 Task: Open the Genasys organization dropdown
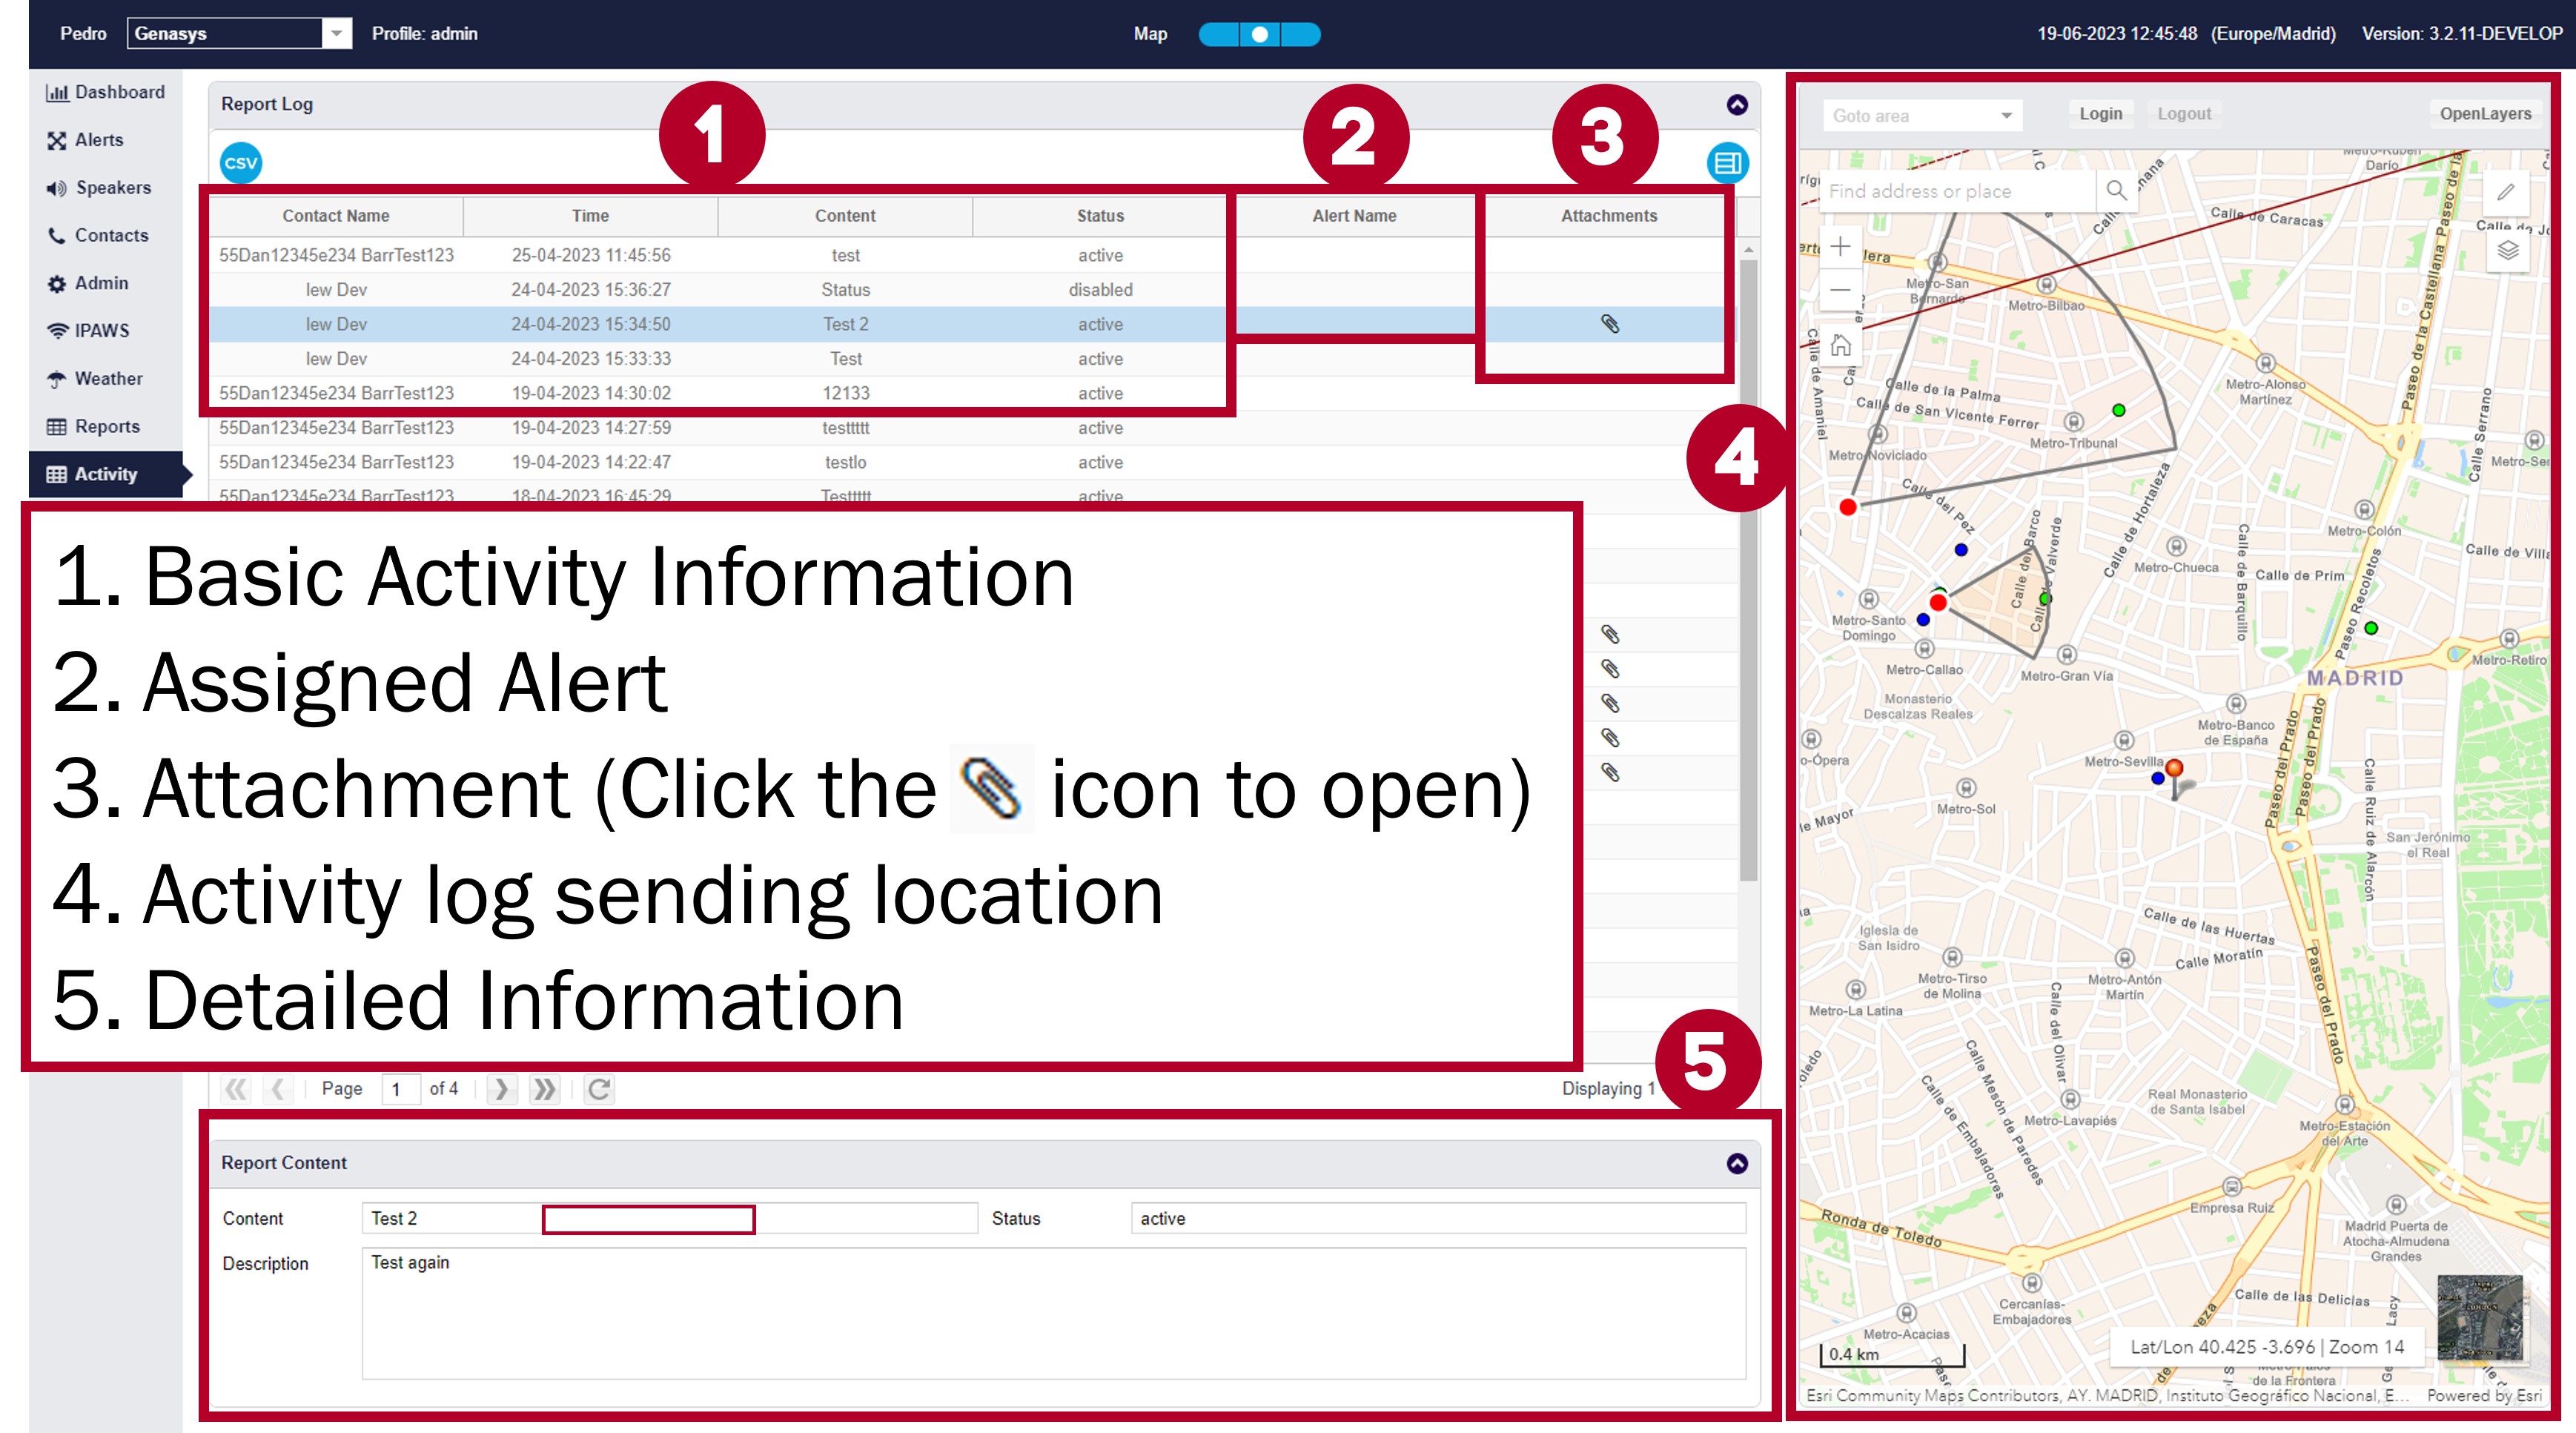(337, 34)
